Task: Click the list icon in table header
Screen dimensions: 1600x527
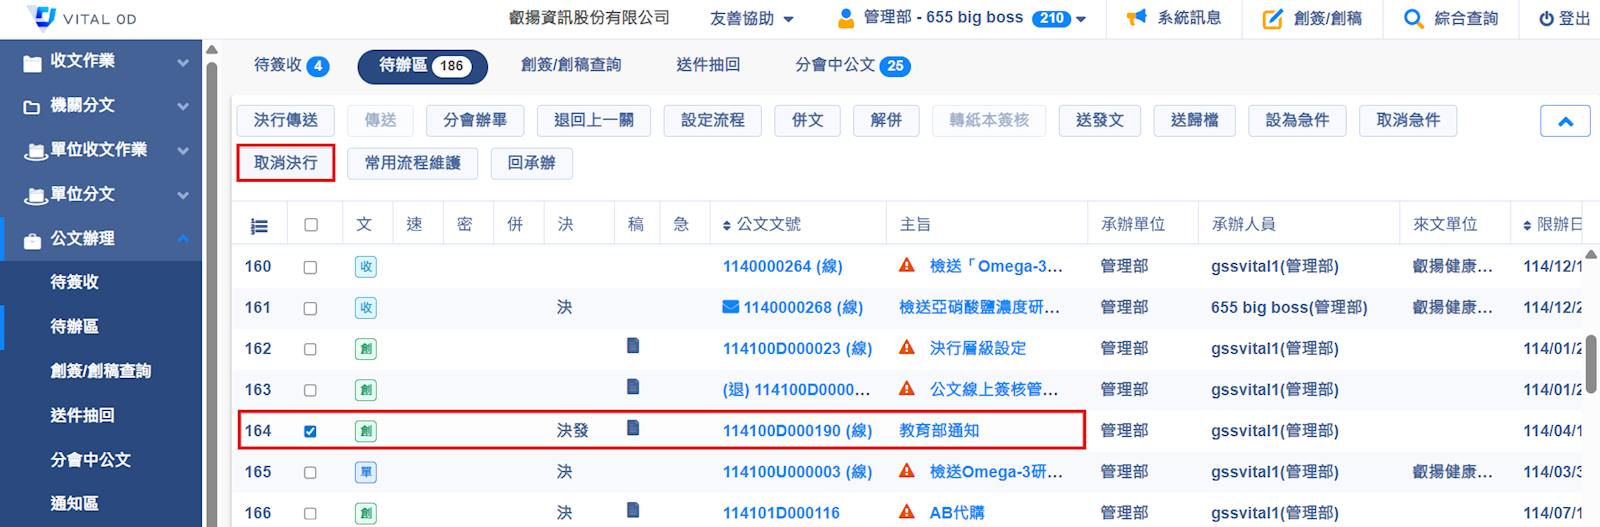Action: [x=259, y=226]
